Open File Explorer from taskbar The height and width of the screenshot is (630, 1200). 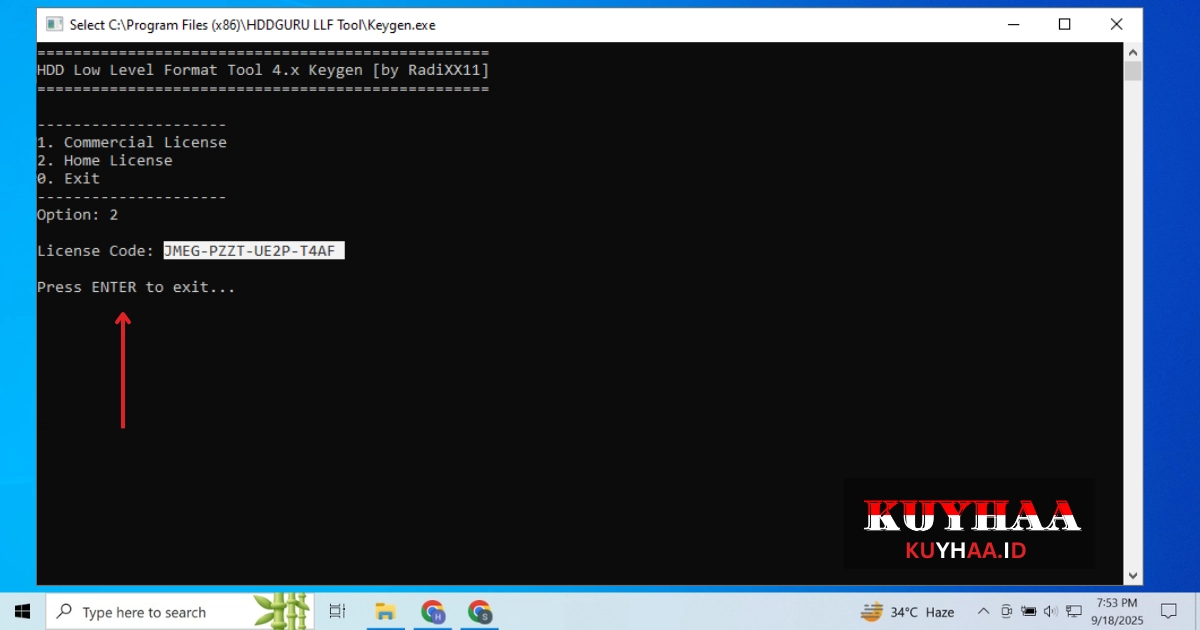tap(384, 611)
